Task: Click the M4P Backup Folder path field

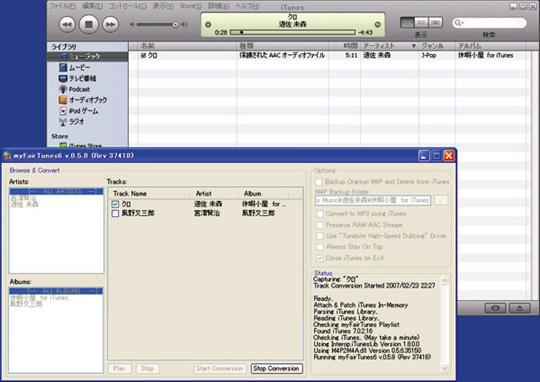Action: pos(373,200)
